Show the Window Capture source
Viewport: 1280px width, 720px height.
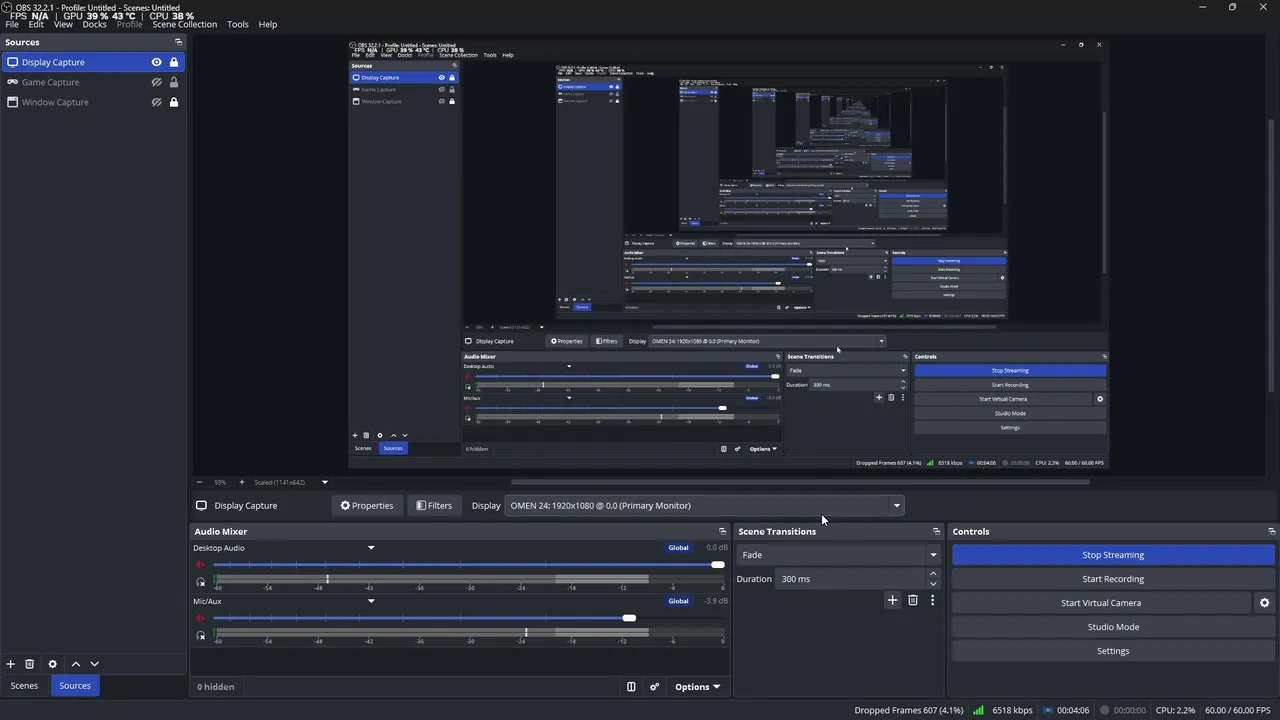click(156, 102)
